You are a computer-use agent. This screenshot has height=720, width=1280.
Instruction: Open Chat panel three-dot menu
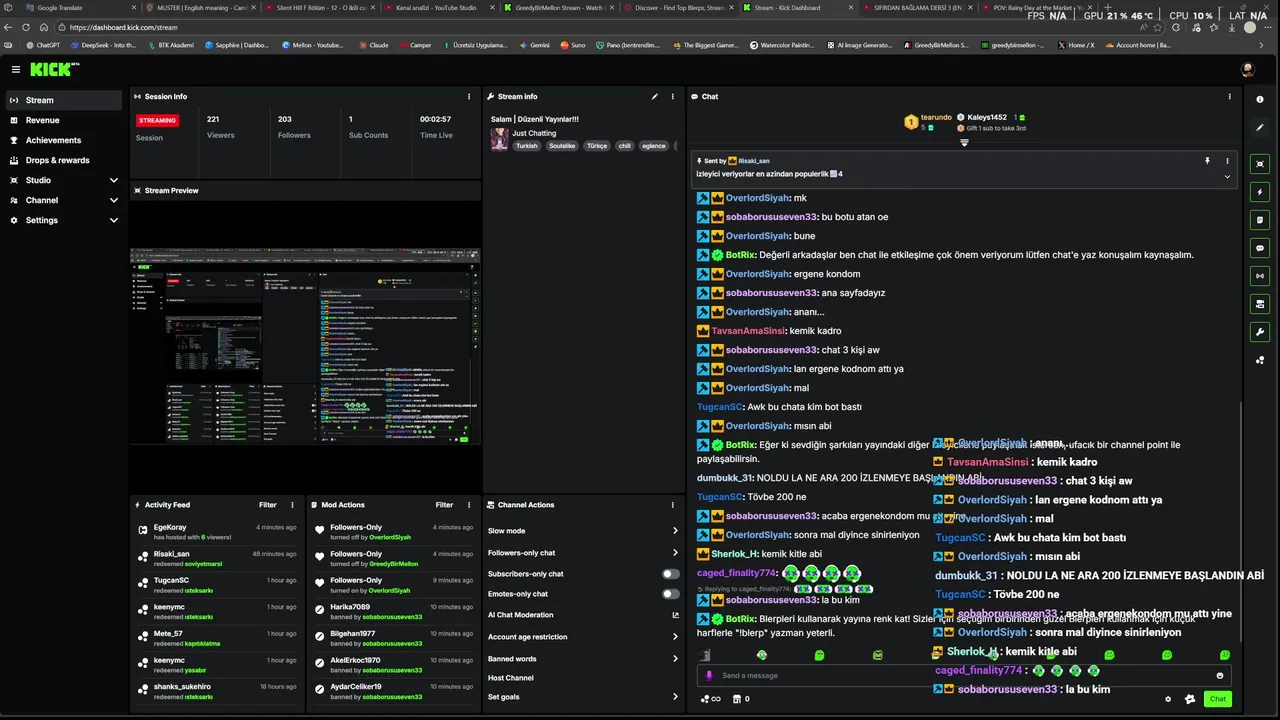coord(1230,96)
